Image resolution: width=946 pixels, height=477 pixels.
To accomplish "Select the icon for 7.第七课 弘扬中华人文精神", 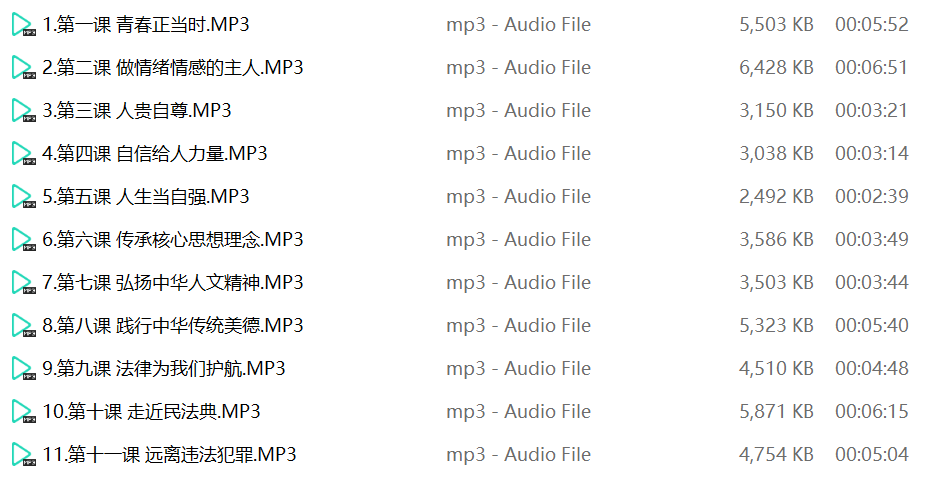I will tap(24, 283).
